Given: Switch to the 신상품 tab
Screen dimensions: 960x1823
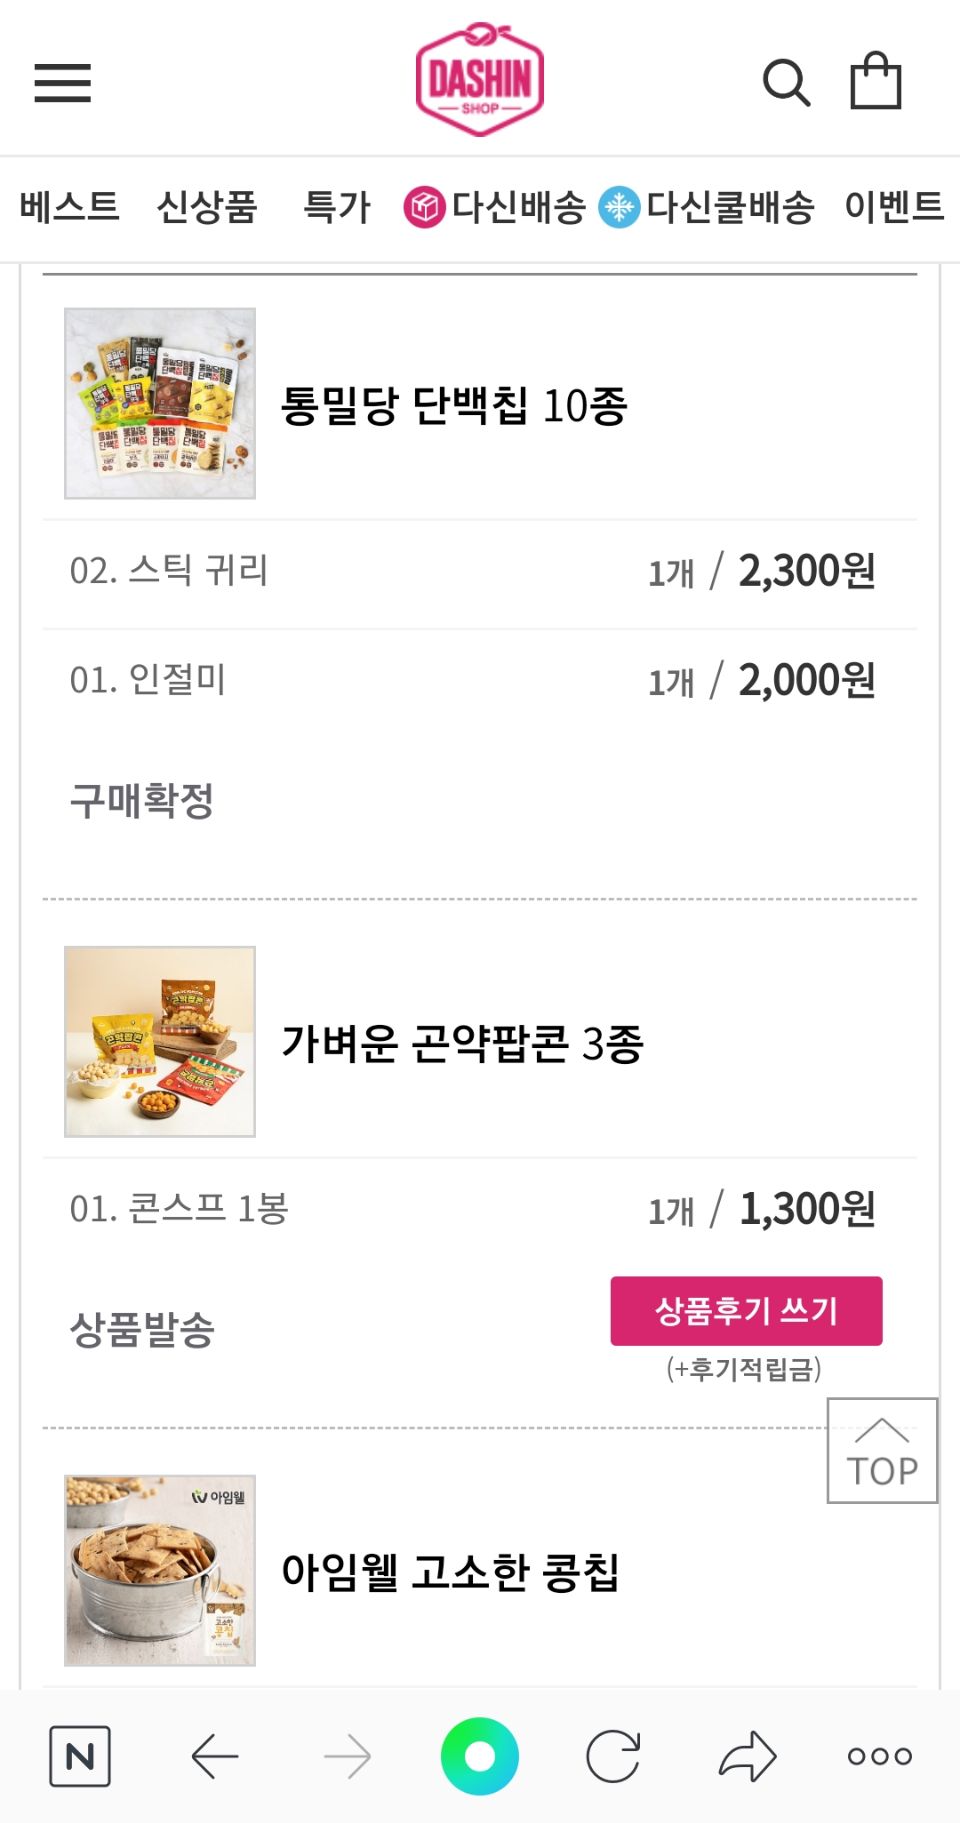Looking at the screenshot, I should tap(207, 207).
